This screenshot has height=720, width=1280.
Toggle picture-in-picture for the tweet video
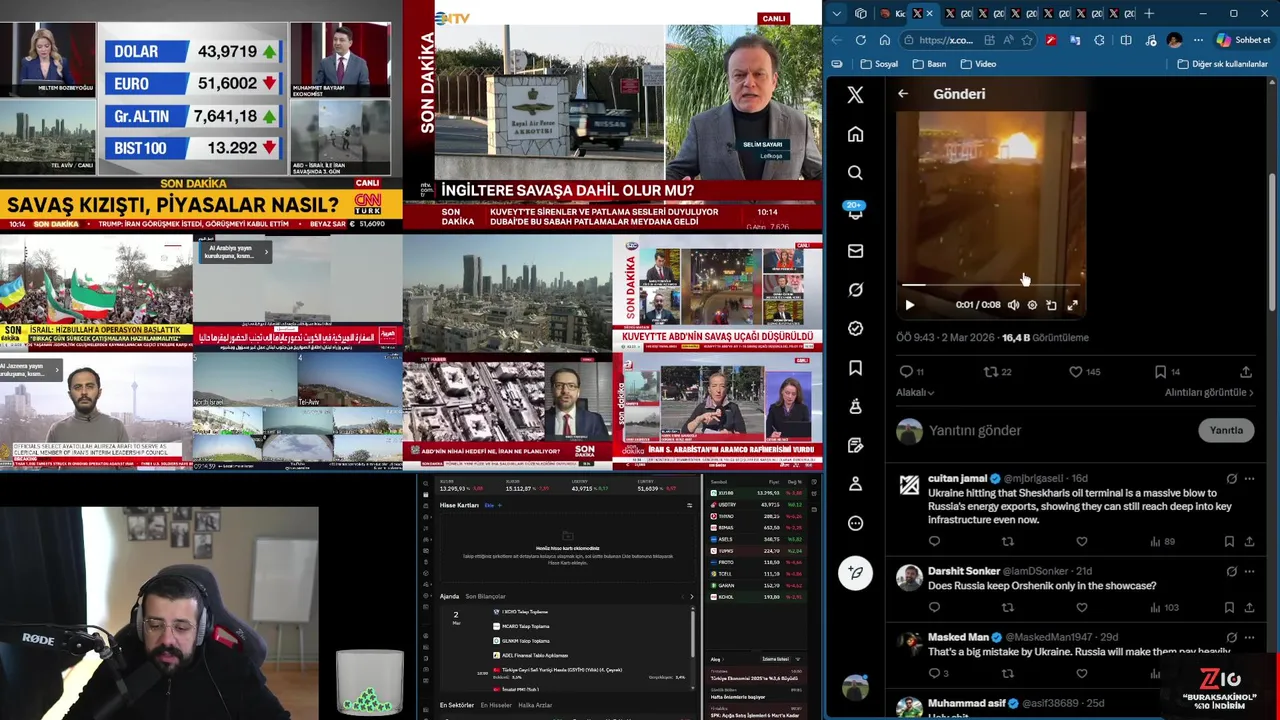[x=1051, y=305]
